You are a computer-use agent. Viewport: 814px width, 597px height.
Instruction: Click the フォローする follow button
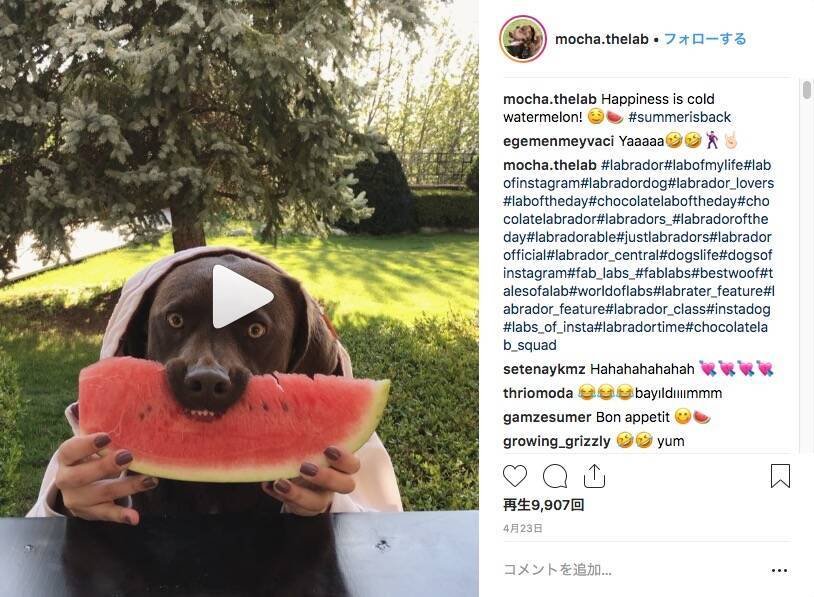(705, 39)
